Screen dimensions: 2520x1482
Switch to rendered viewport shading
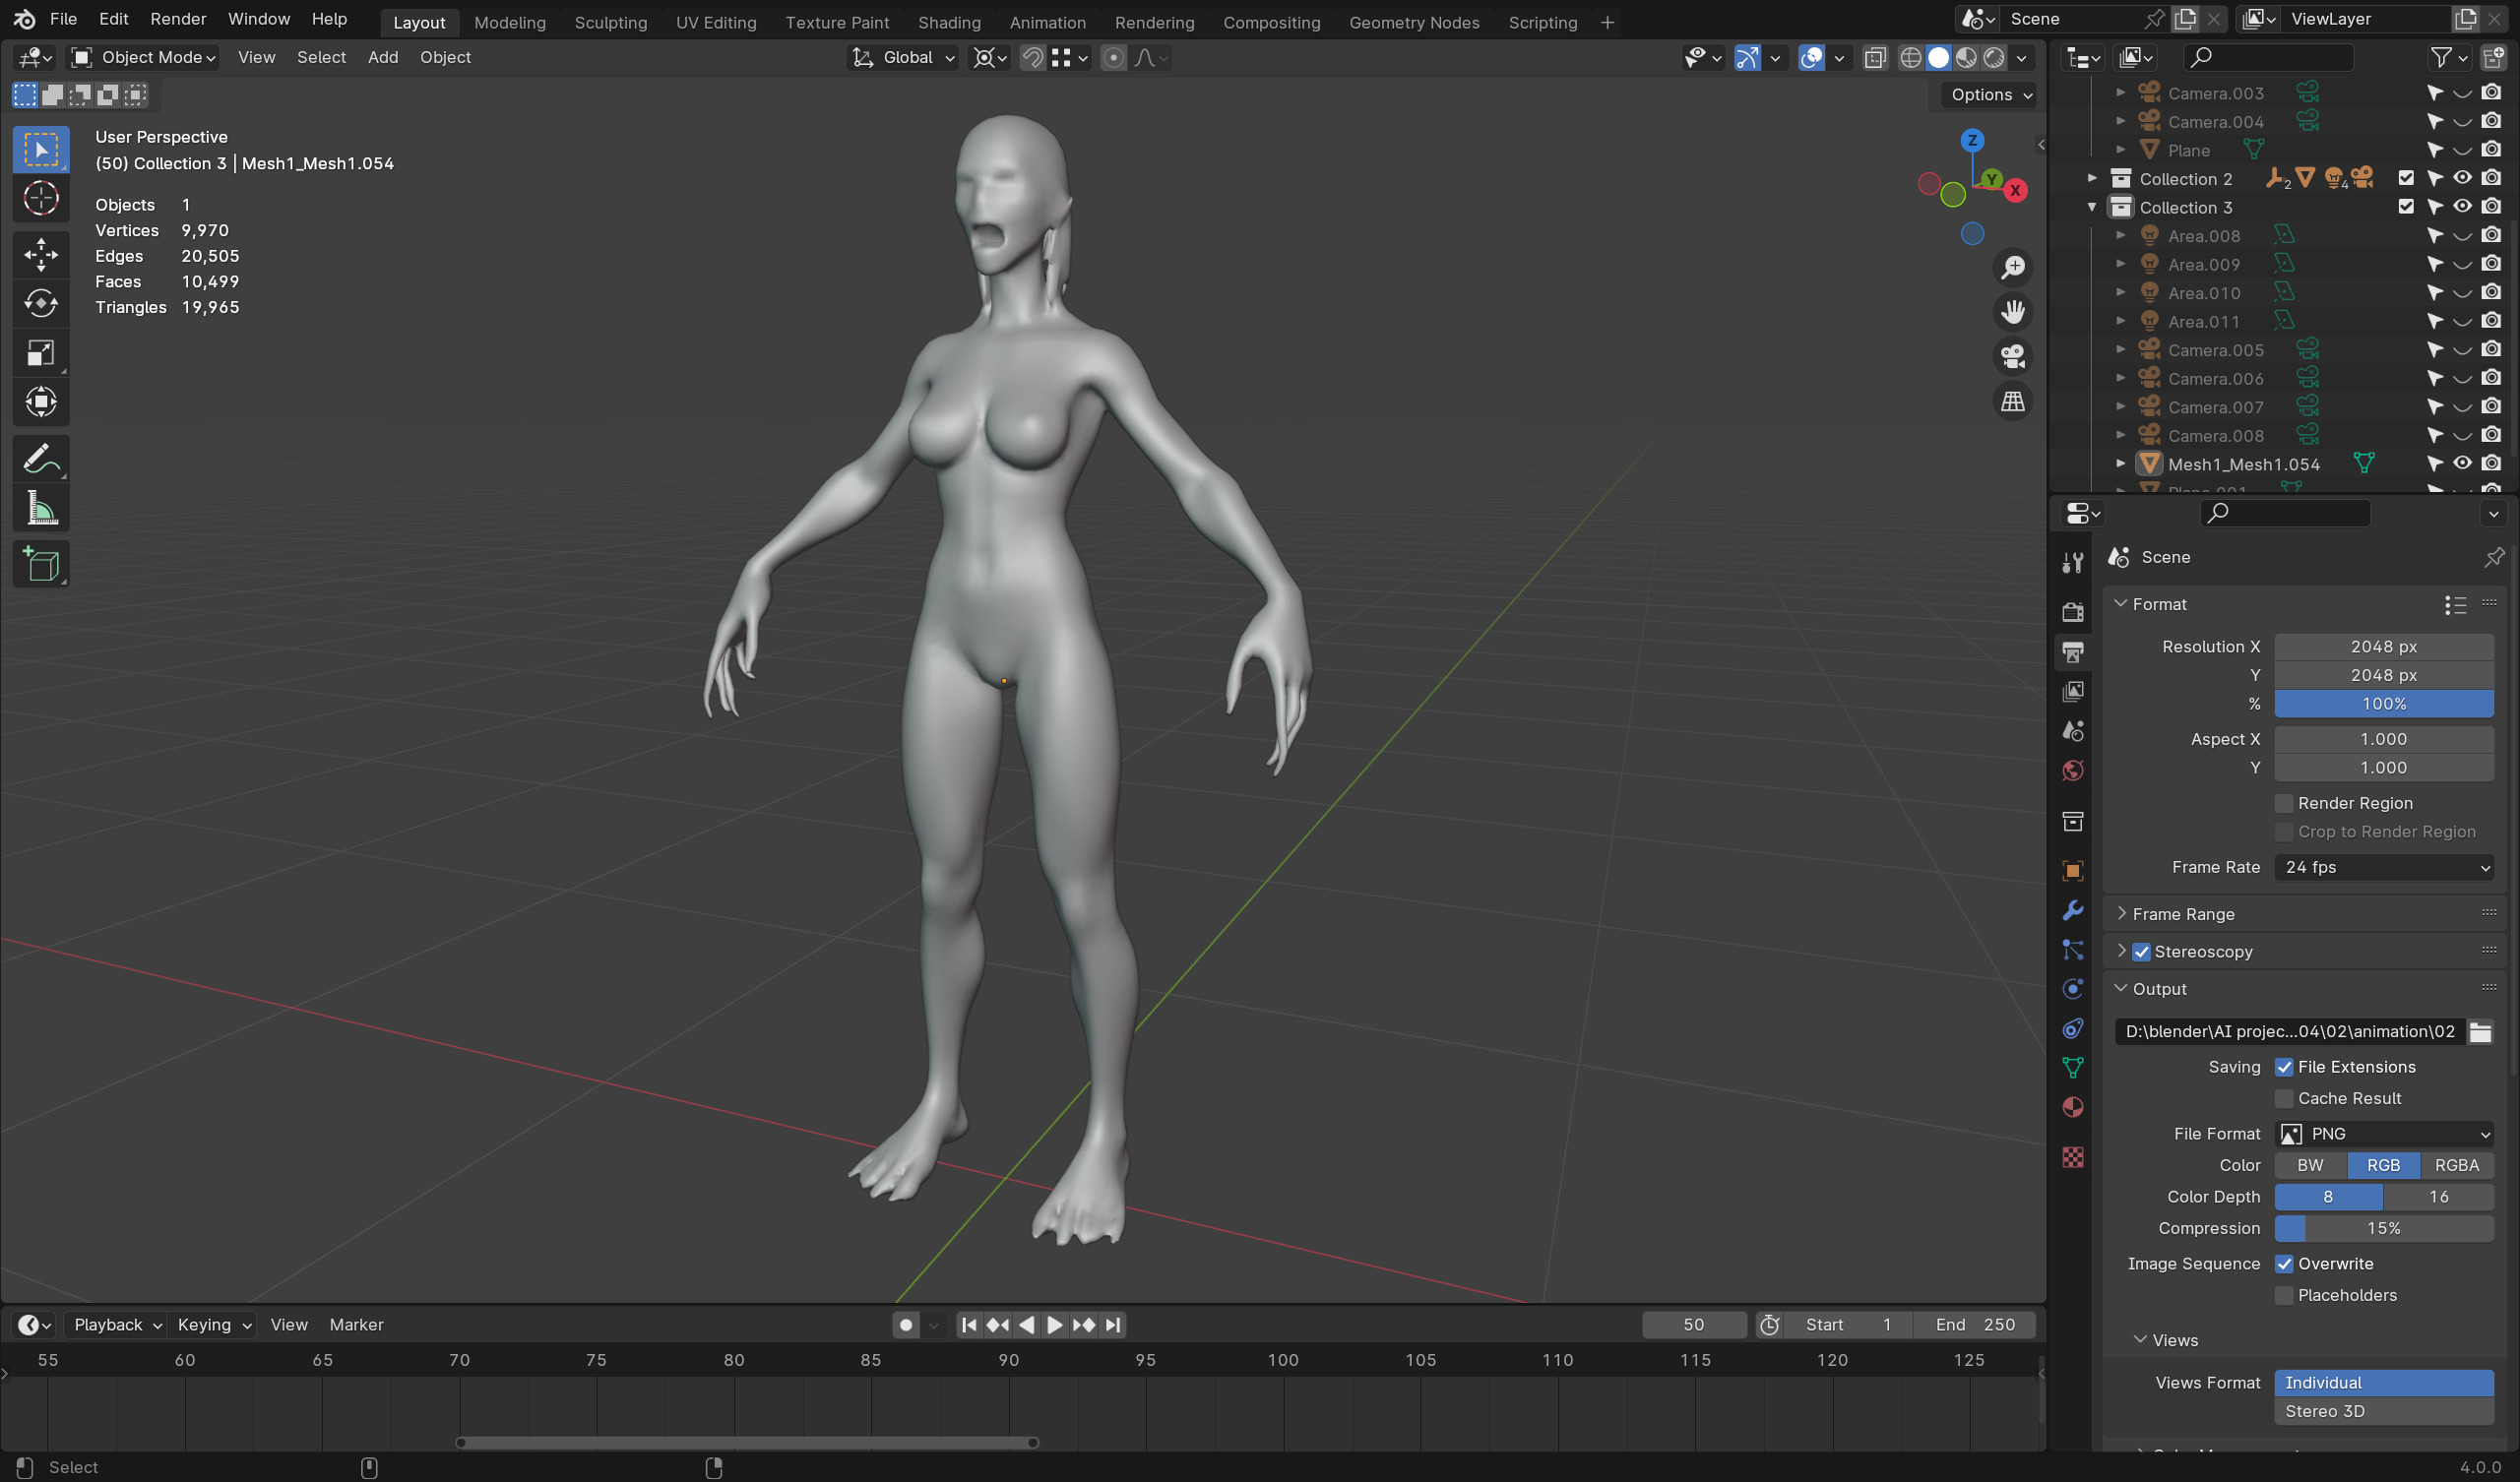1994,58
